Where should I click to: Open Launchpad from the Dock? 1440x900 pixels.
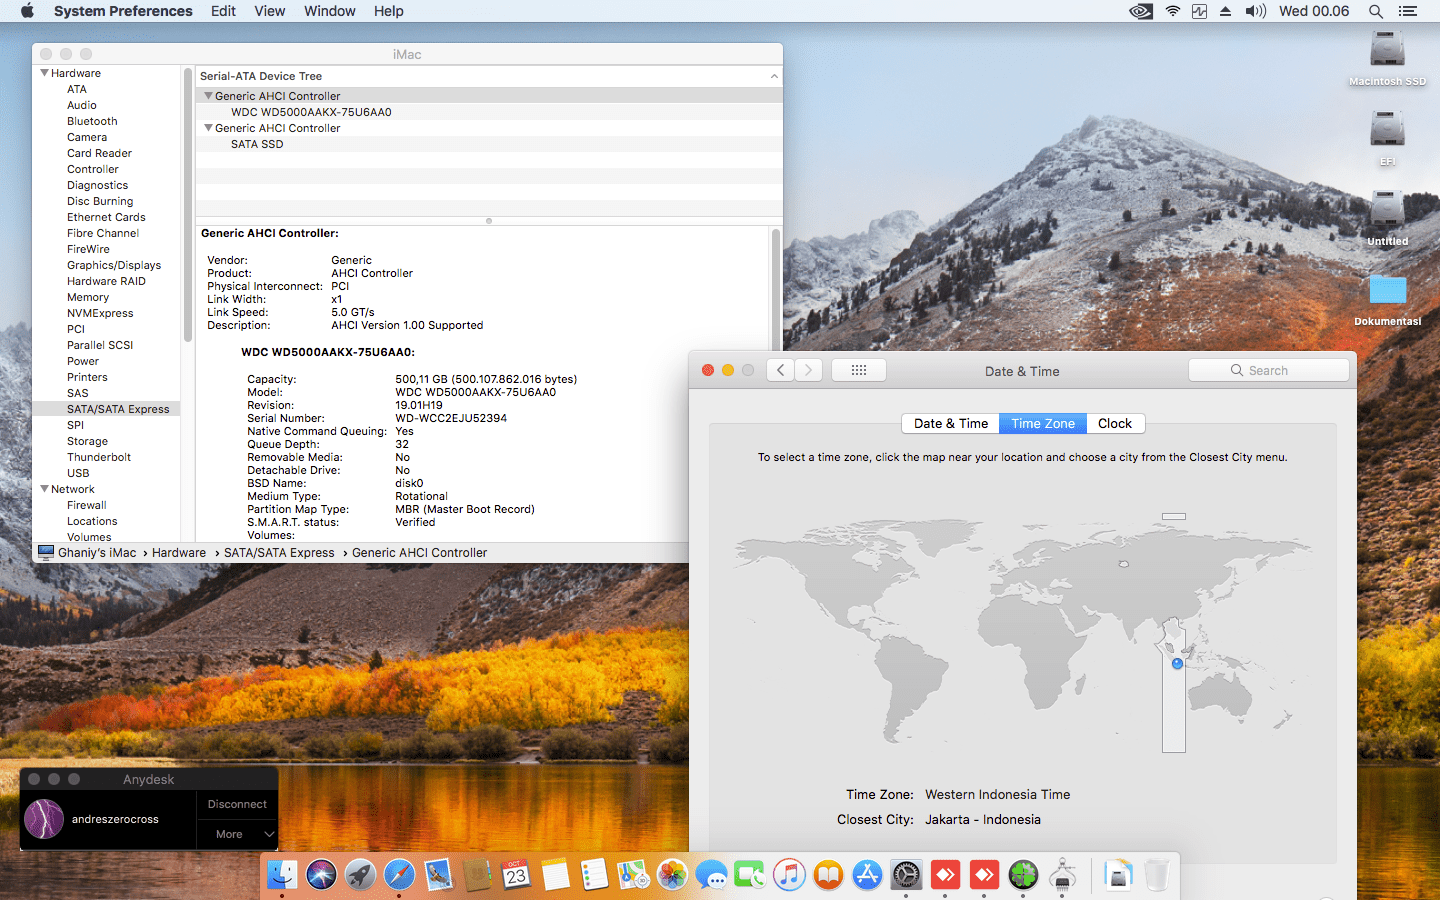360,875
